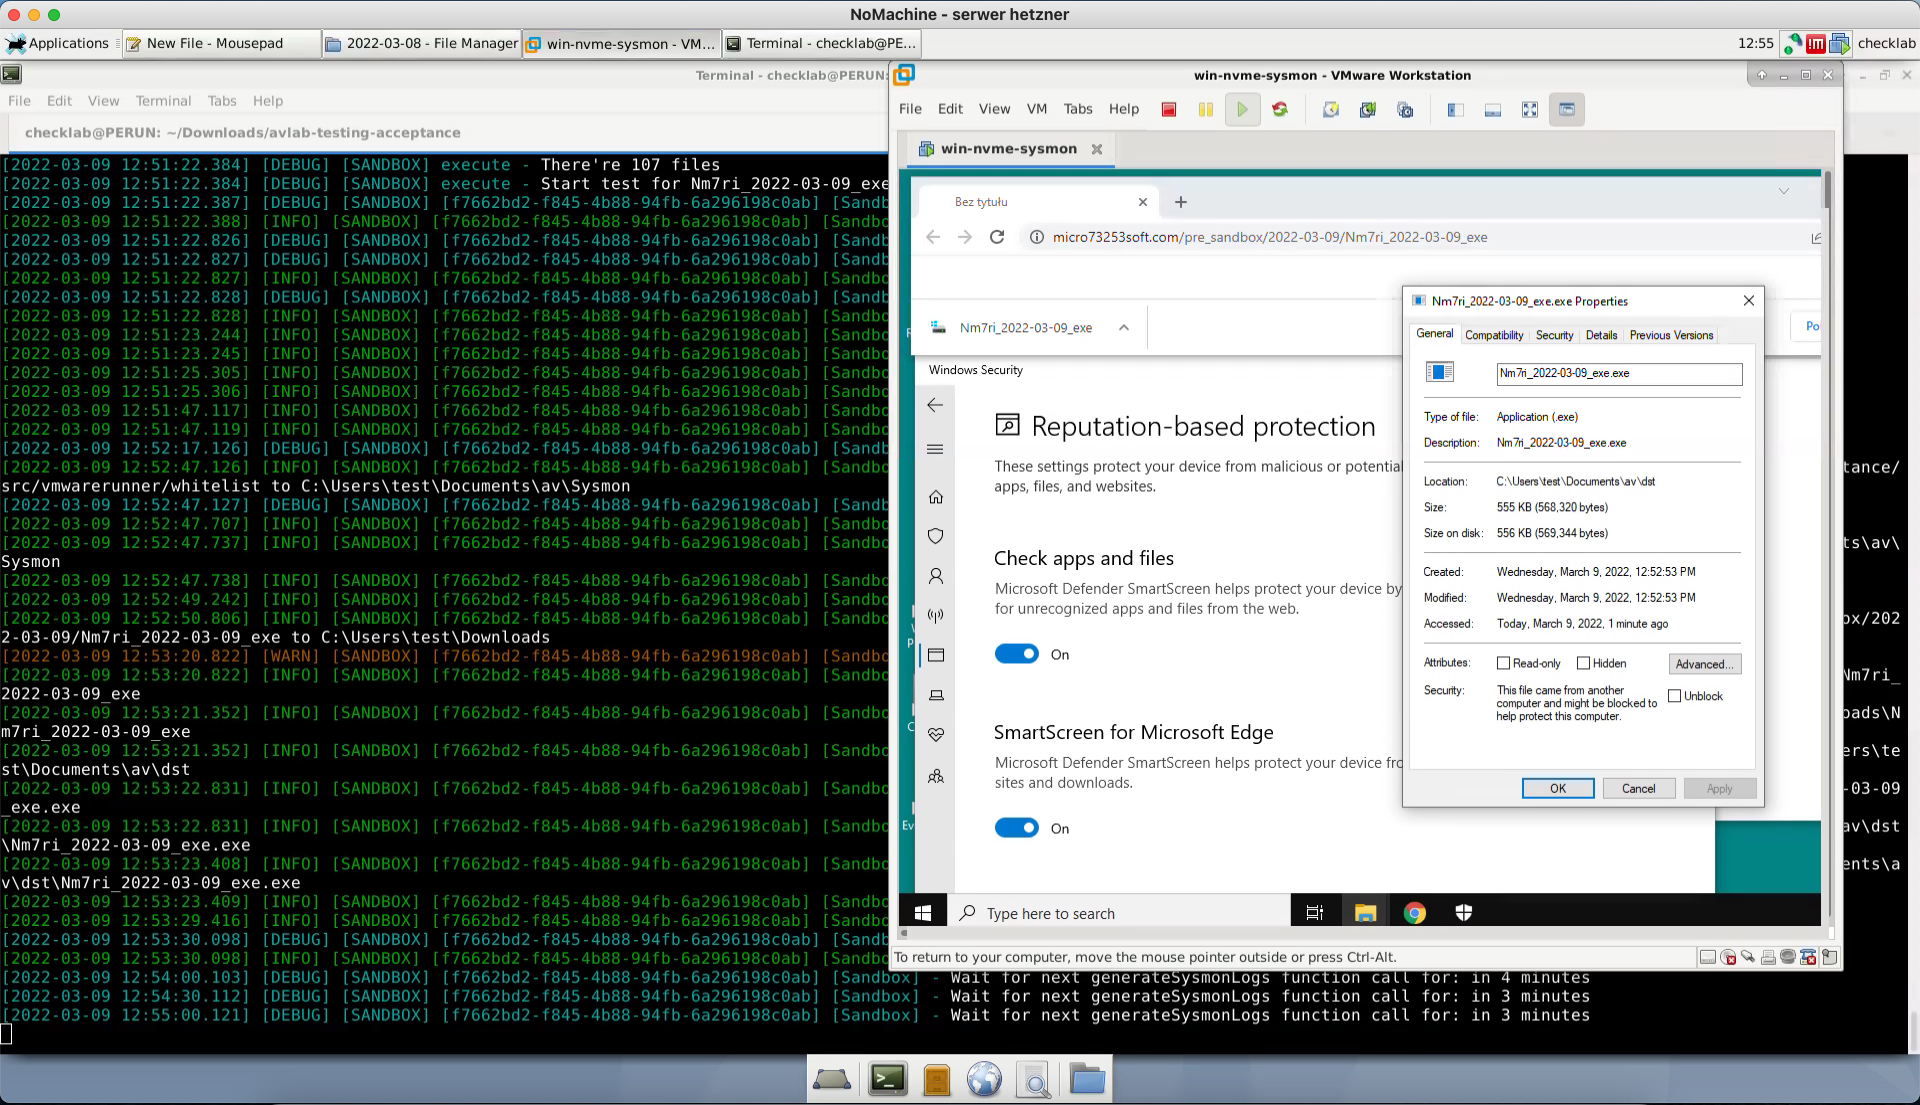Toggle SmartScreen for Microsoft Edge switch
Screen dimensions: 1920x1105
click(1016, 828)
